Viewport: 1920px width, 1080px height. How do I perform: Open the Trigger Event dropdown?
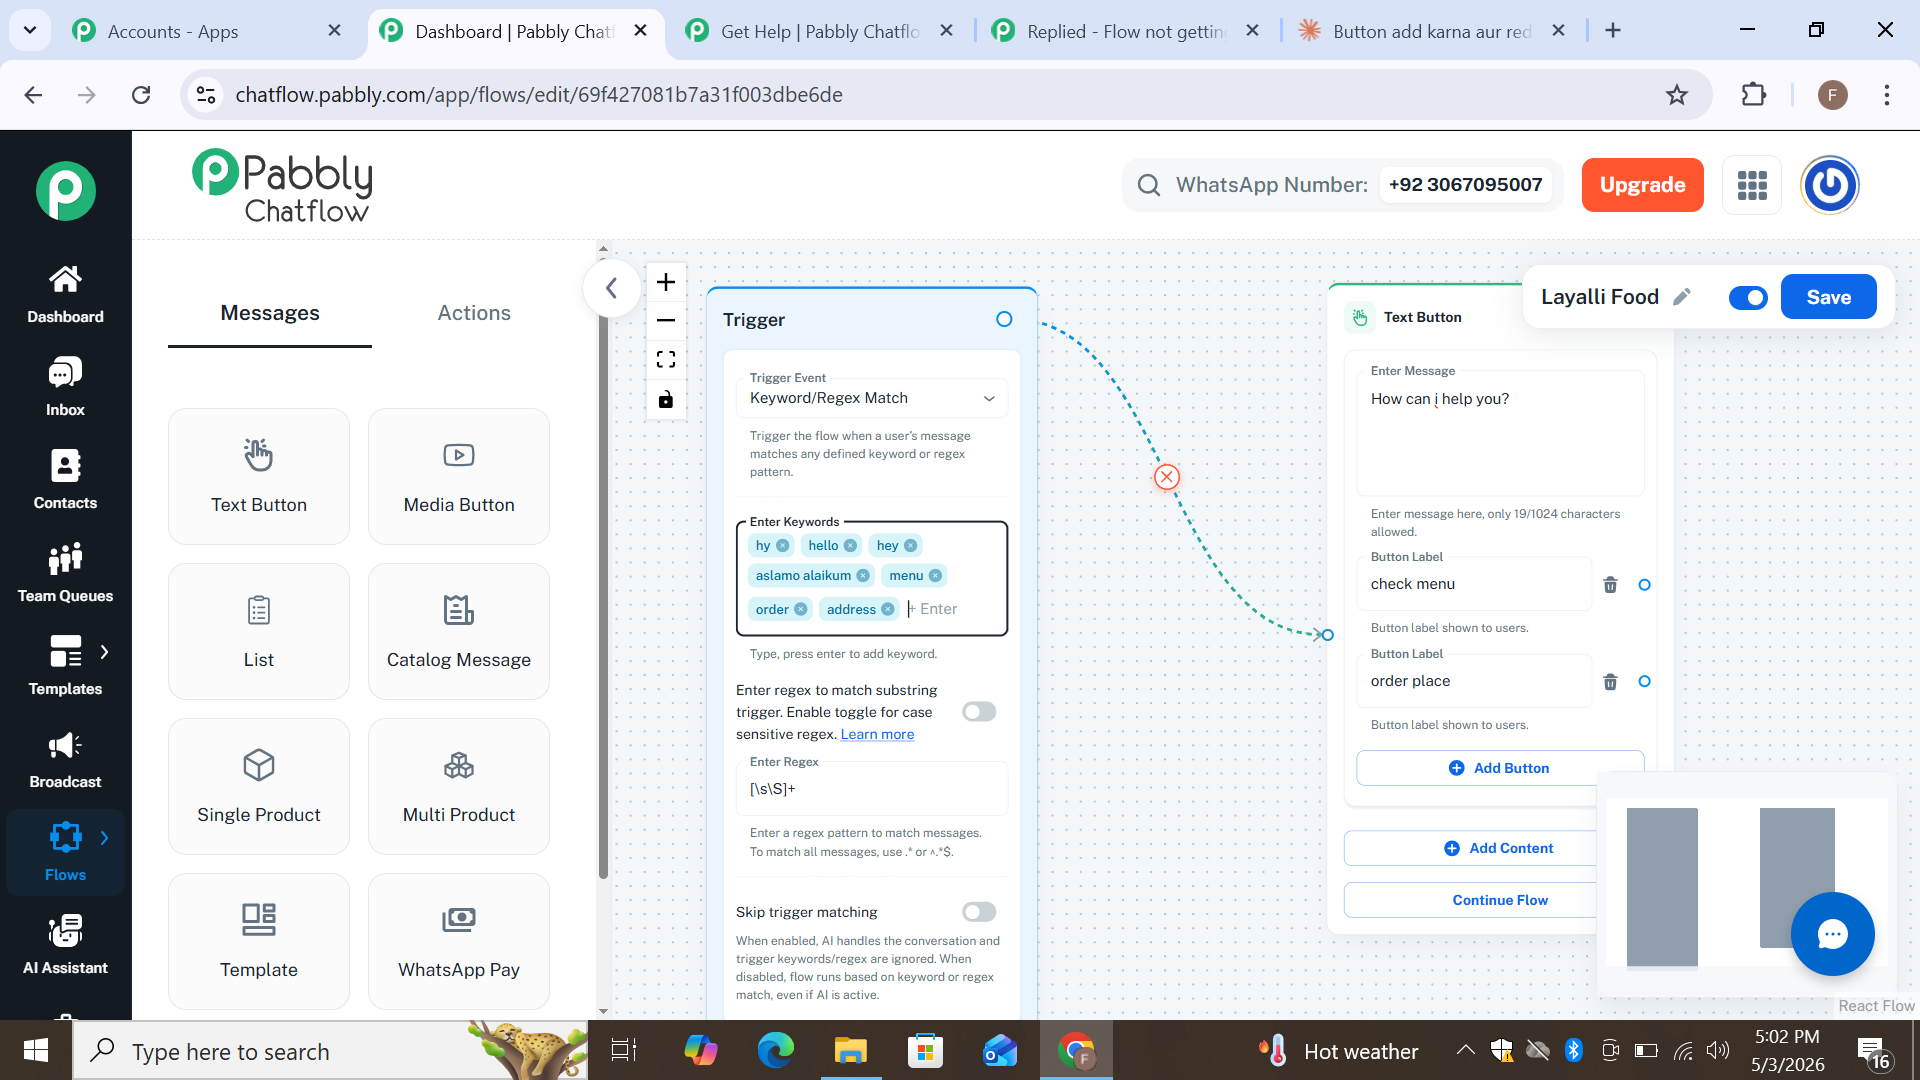click(872, 398)
